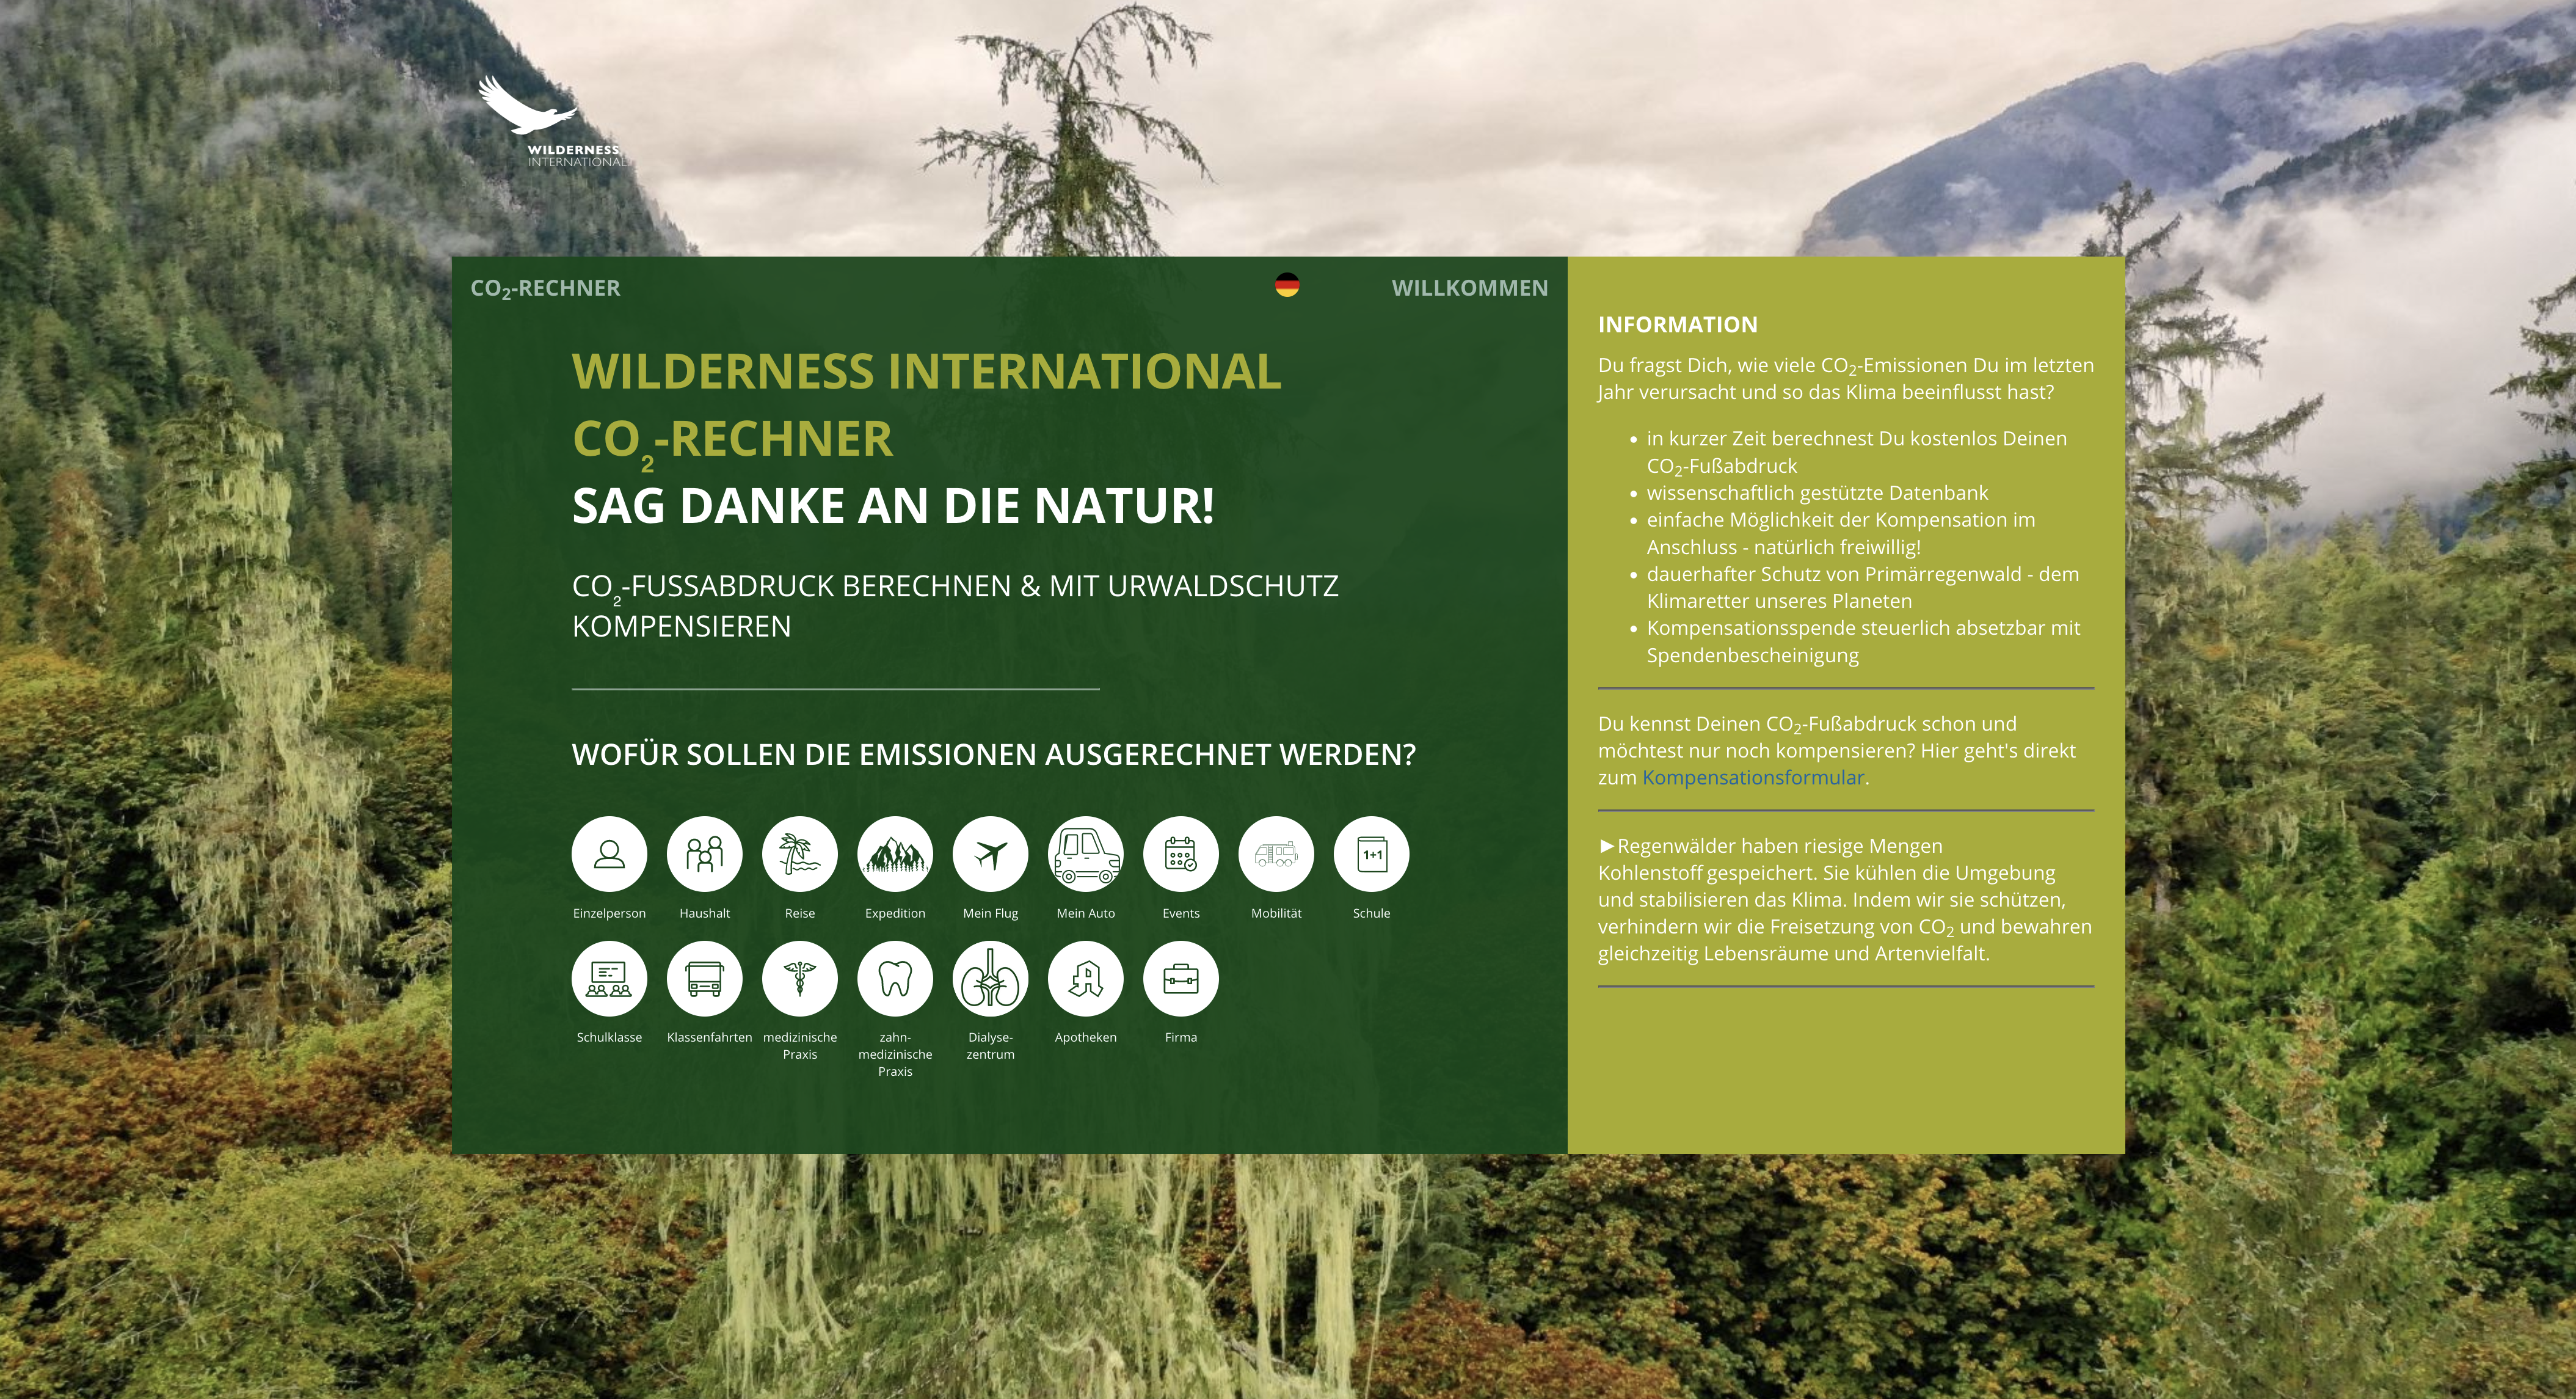Click the Klassenfahrten bus icon
2576x1399 pixels.
click(x=704, y=978)
